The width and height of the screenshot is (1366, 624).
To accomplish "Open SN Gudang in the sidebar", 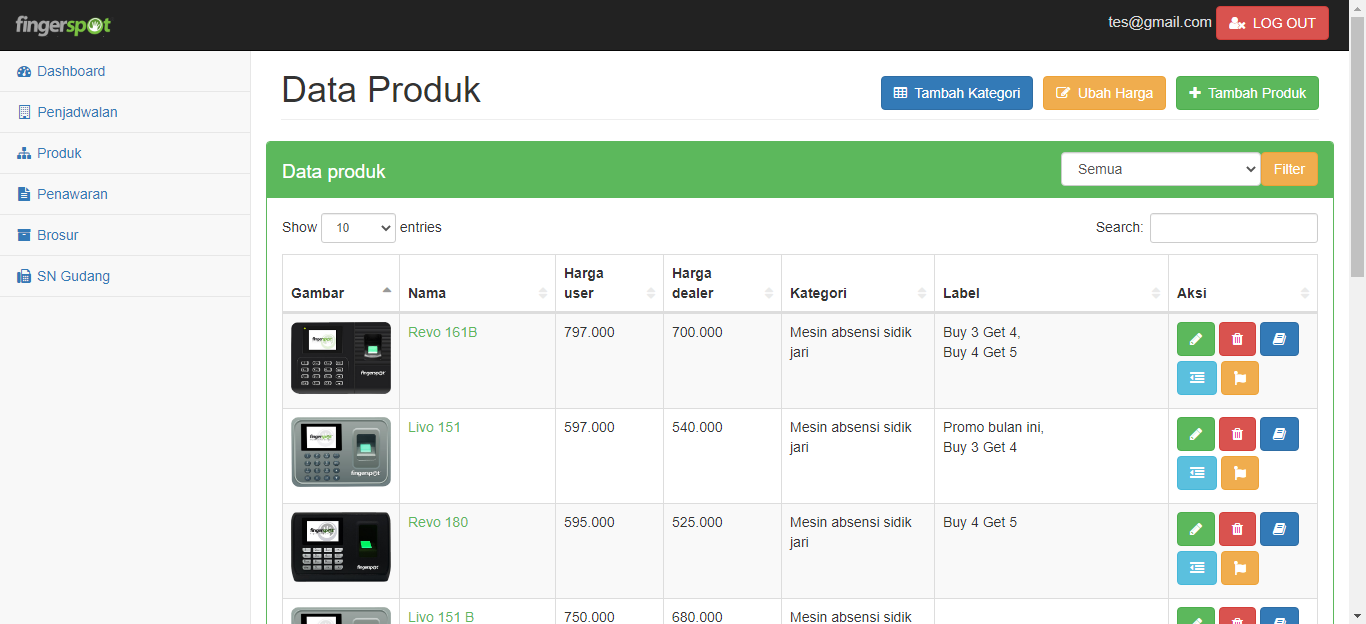I will pyautogui.click(x=73, y=276).
